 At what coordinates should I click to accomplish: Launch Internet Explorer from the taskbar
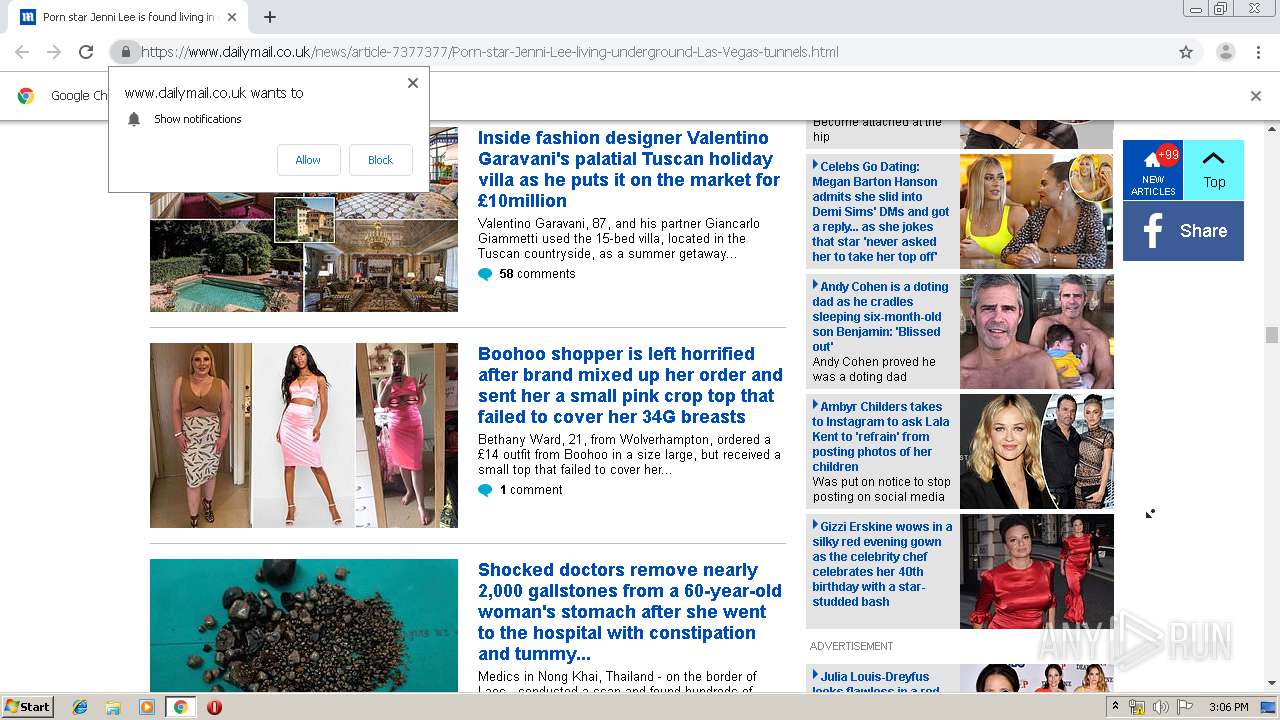(x=80, y=707)
